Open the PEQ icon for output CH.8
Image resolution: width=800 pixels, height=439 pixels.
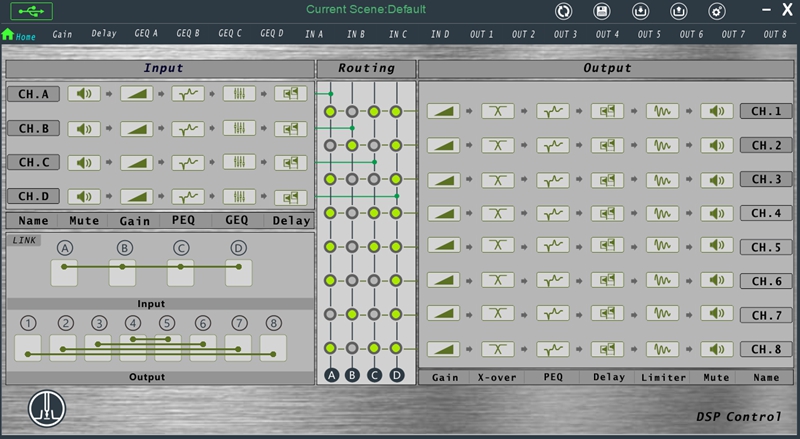[x=552, y=349]
